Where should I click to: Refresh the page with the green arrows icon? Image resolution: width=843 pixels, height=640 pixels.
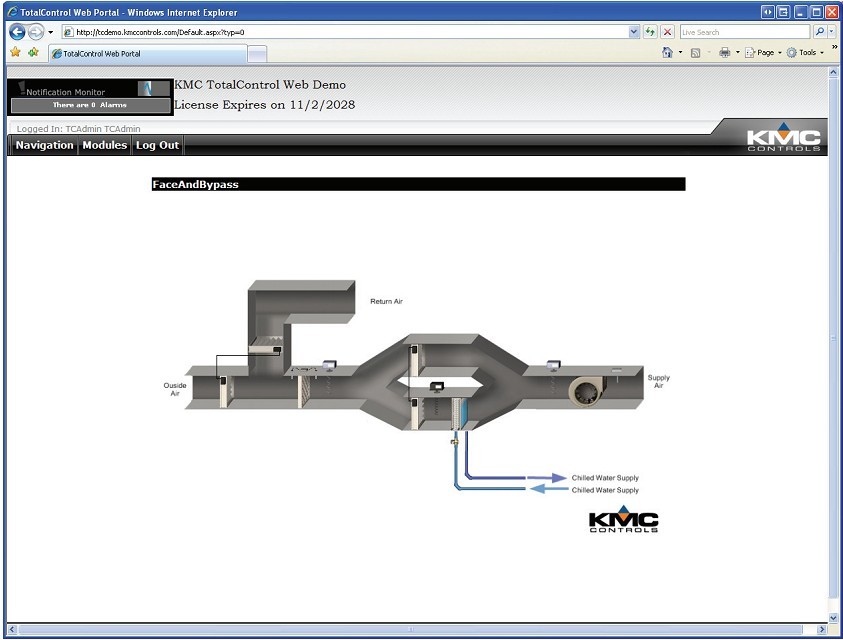click(651, 32)
